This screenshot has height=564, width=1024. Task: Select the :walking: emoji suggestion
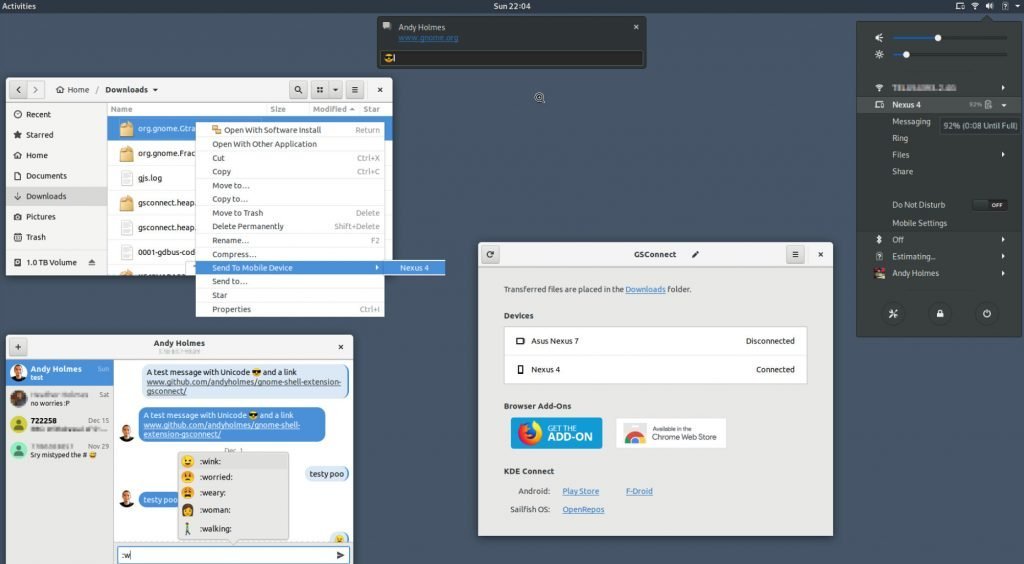coord(233,529)
